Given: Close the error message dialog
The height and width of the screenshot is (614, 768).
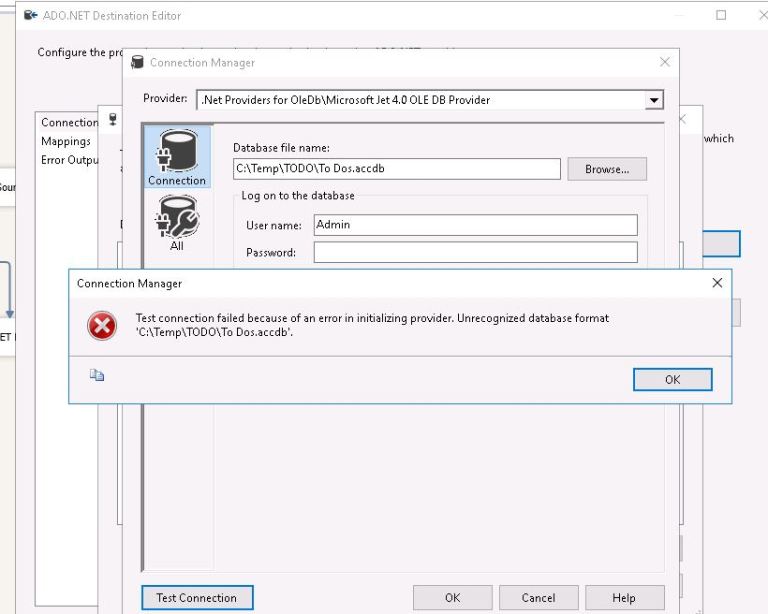Looking at the screenshot, I should (x=717, y=283).
